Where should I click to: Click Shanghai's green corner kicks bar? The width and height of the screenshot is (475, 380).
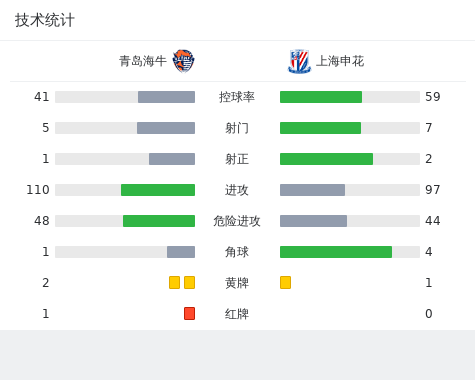coord(336,252)
